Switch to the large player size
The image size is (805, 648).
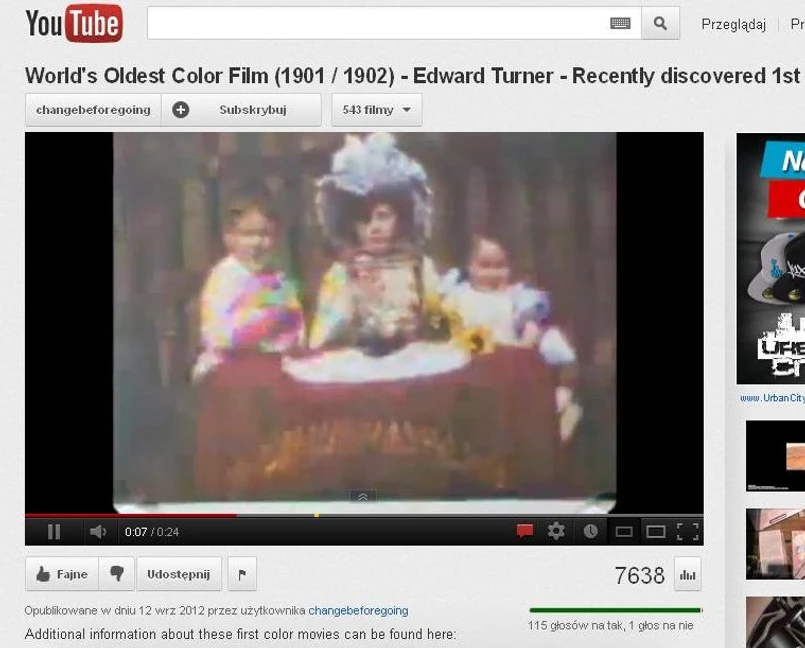pyautogui.click(x=656, y=531)
